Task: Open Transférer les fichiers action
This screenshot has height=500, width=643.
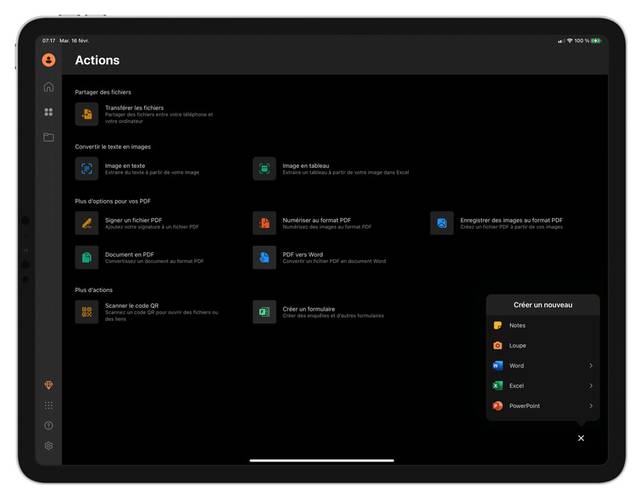Action: pyautogui.click(x=144, y=114)
